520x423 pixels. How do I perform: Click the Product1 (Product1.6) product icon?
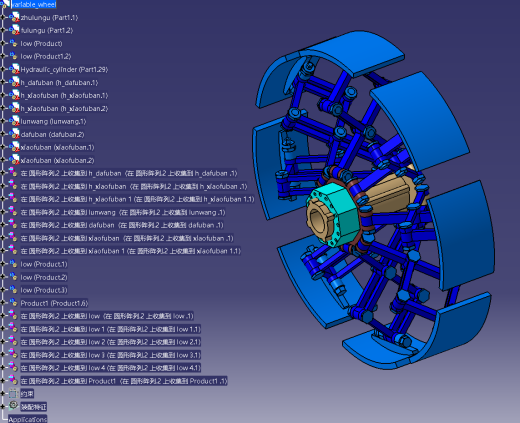click(13, 303)
